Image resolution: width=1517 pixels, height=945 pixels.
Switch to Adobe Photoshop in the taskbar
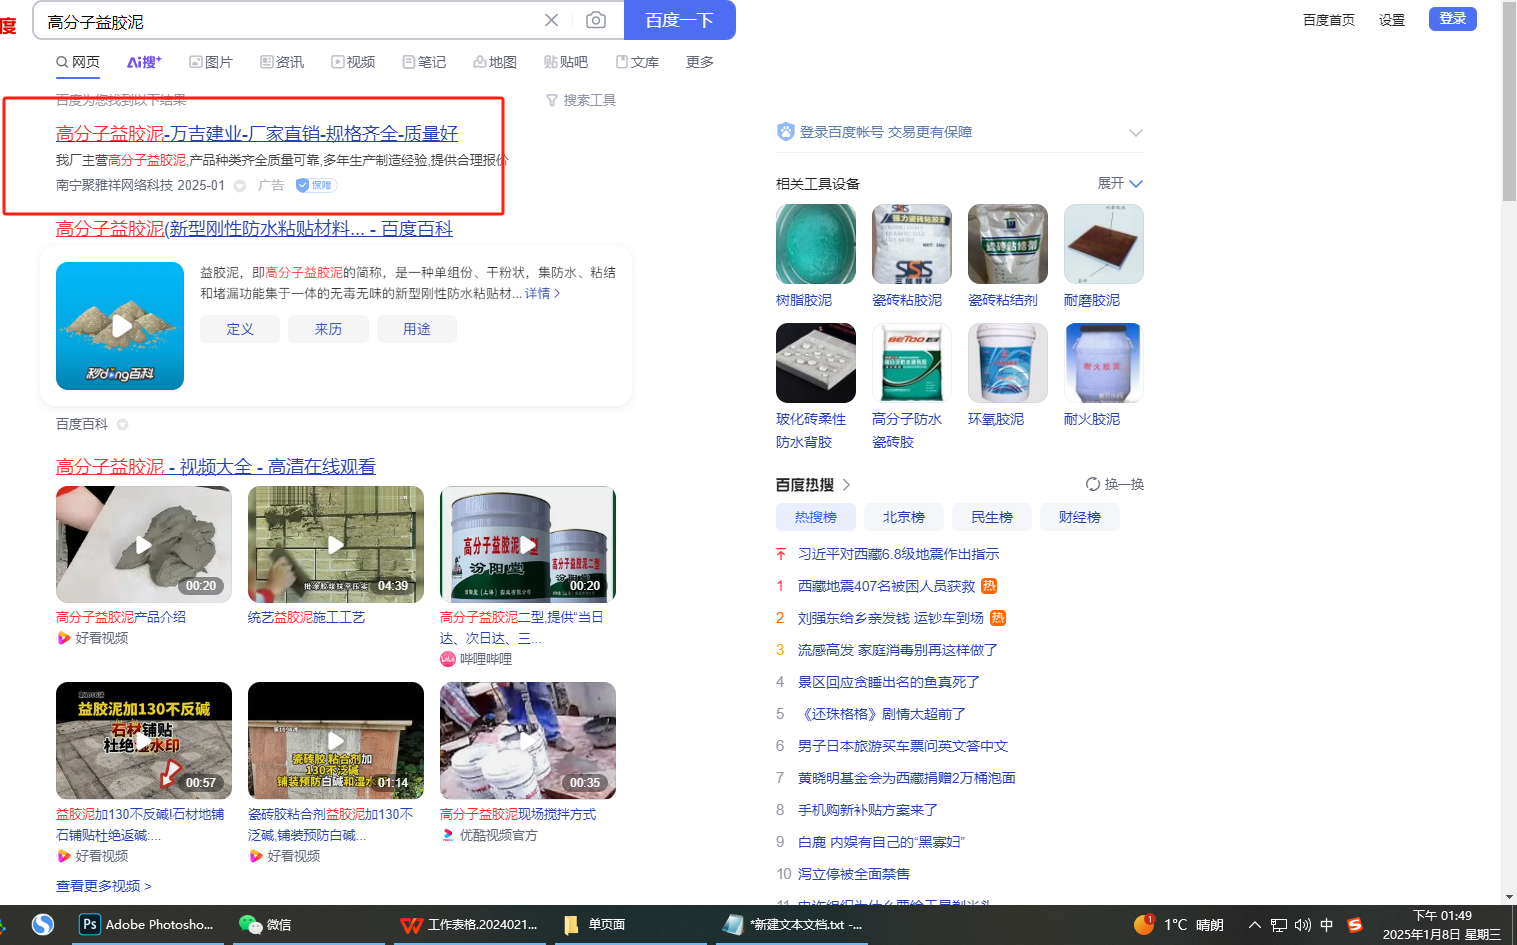pos(147,925)
